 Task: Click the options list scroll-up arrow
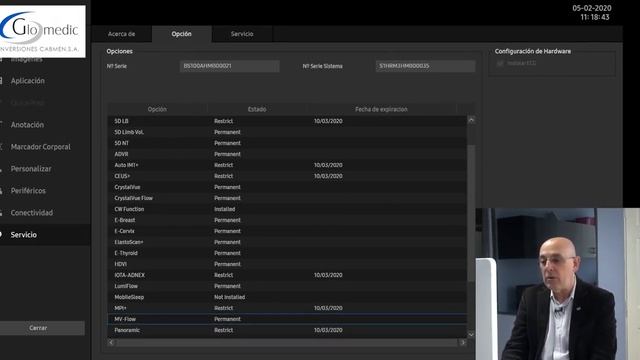pos(471,120)
